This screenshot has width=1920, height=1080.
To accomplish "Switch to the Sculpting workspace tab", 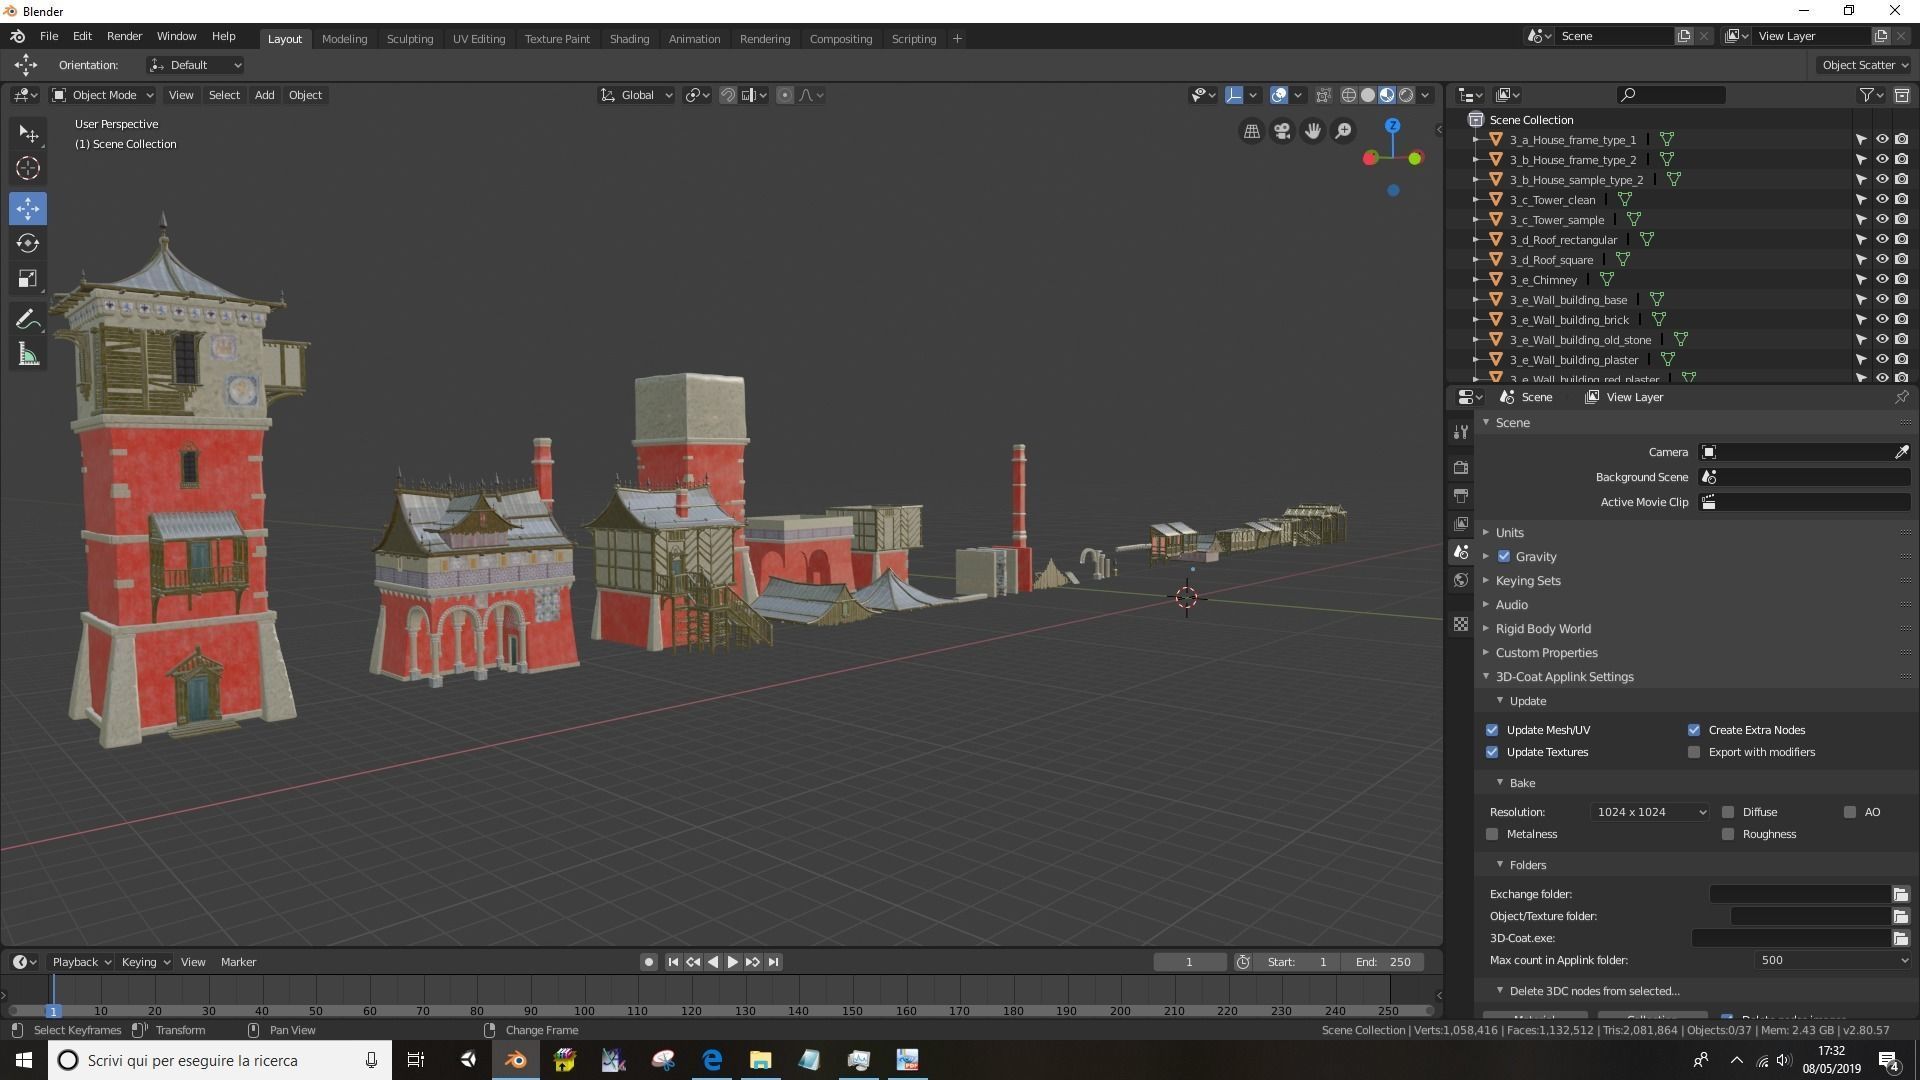I will 410,39.
